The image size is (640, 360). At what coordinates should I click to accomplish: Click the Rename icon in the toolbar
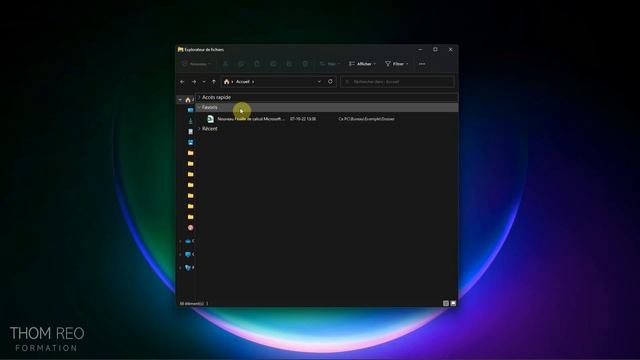pos(273,64)
